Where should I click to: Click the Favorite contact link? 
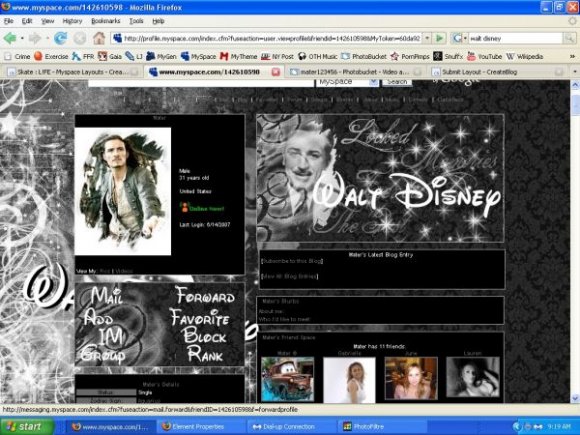(x=199, y=317)
